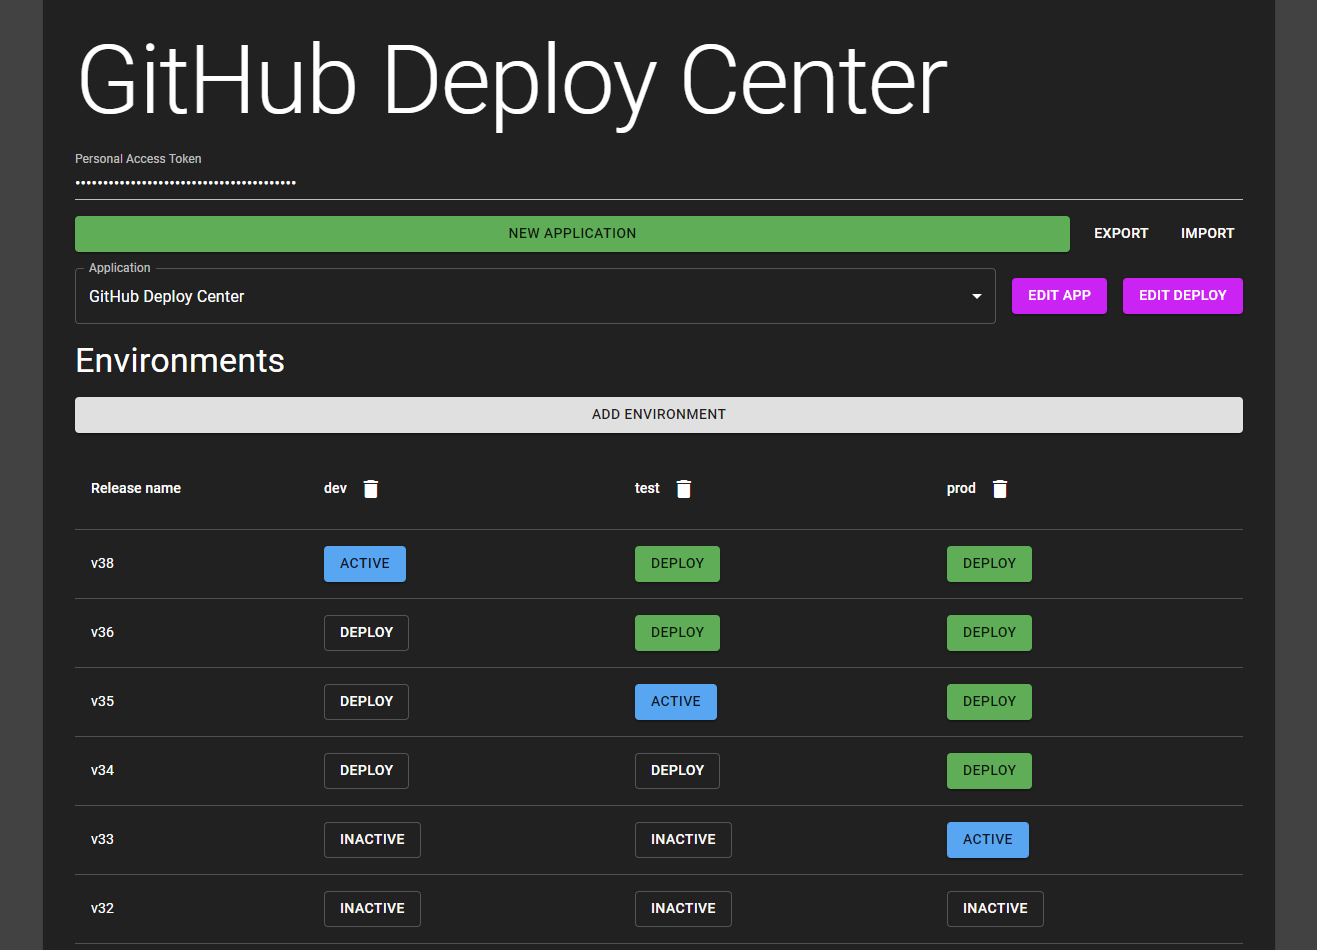This screenshot has width=1317, height=950.
Task: Click Active button for v33 in prod
Action: 988,840
